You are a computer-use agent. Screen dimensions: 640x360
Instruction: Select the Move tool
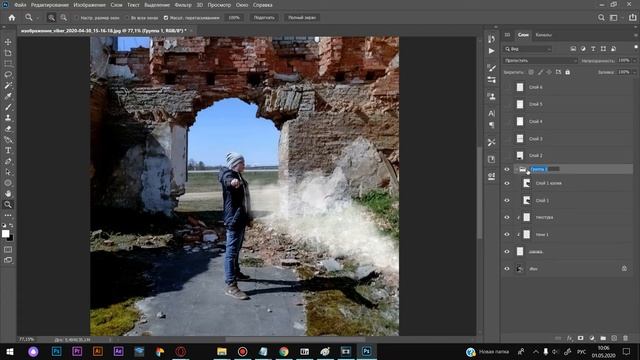[x=8, y=42]
